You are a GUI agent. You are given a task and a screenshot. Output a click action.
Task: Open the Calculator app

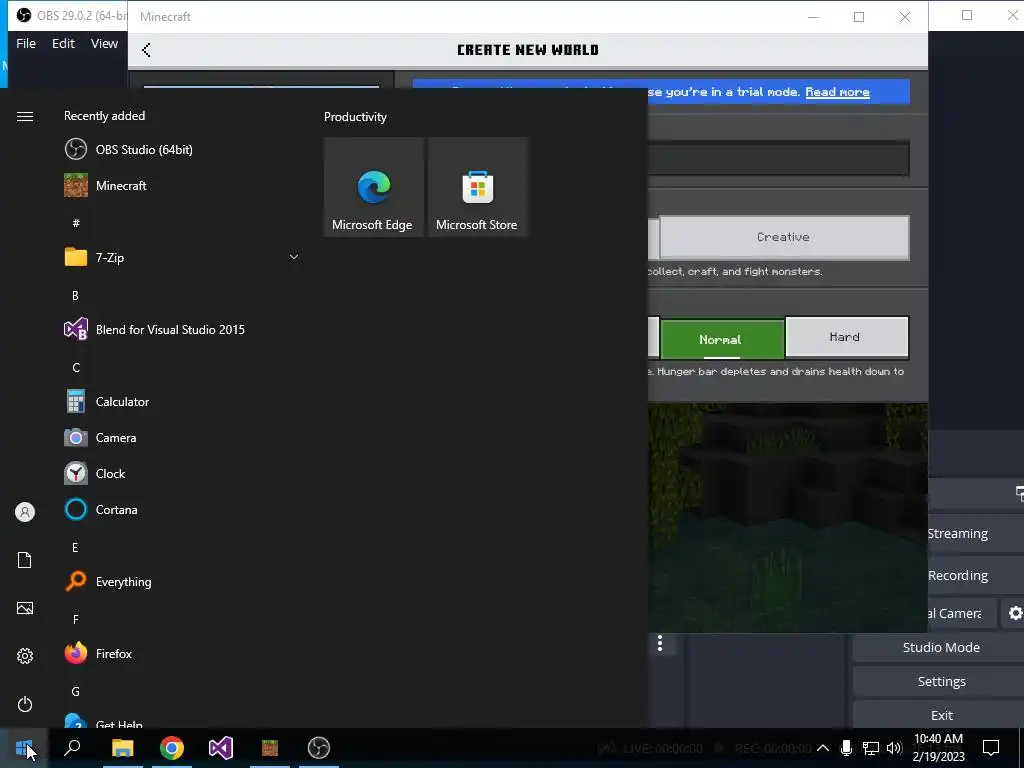coord(183,402)
